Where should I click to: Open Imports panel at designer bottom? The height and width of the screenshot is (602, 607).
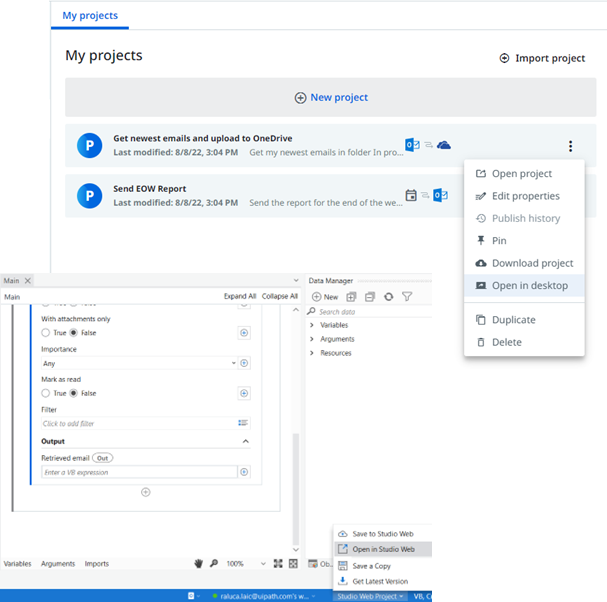click(x=97, y=564)
